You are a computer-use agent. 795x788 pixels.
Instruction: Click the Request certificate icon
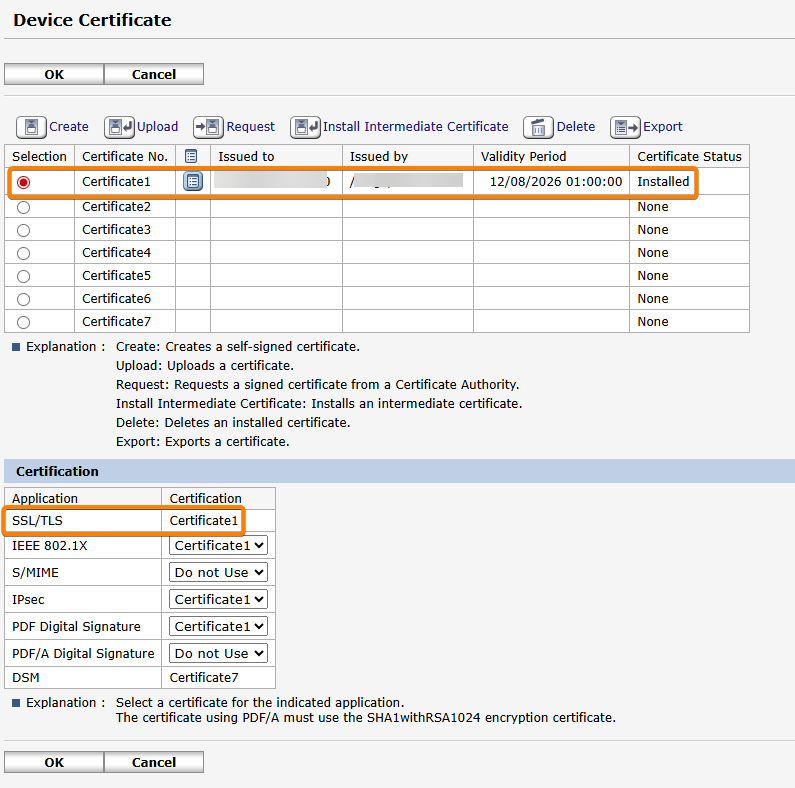tap(208, 127)
